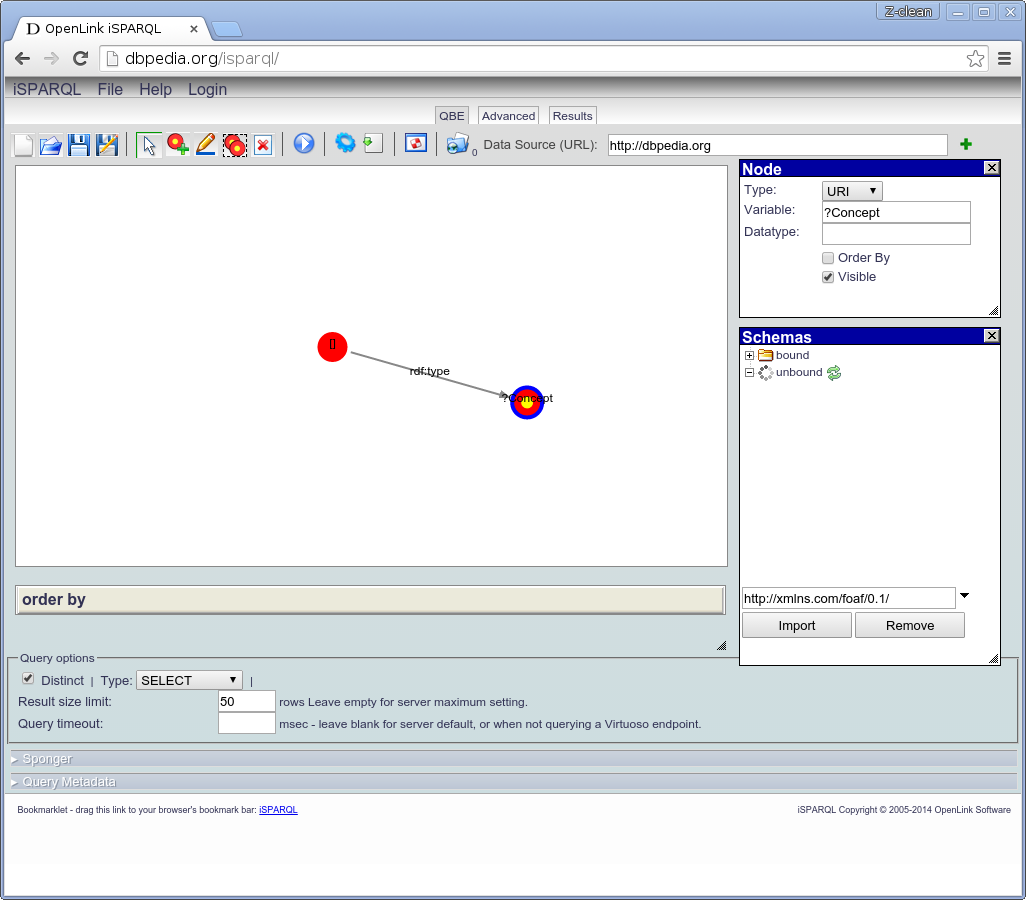The image size is (1026, 900).
Task: Click the red X delete tool
Action: pos(263,145)
